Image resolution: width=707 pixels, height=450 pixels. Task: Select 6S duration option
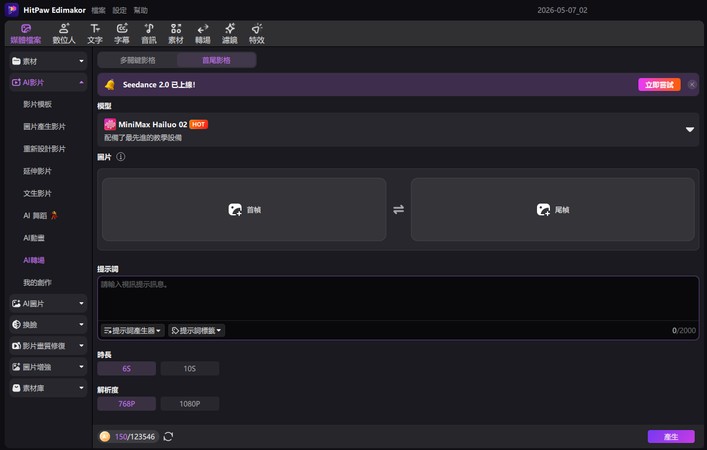pos(127,368)
